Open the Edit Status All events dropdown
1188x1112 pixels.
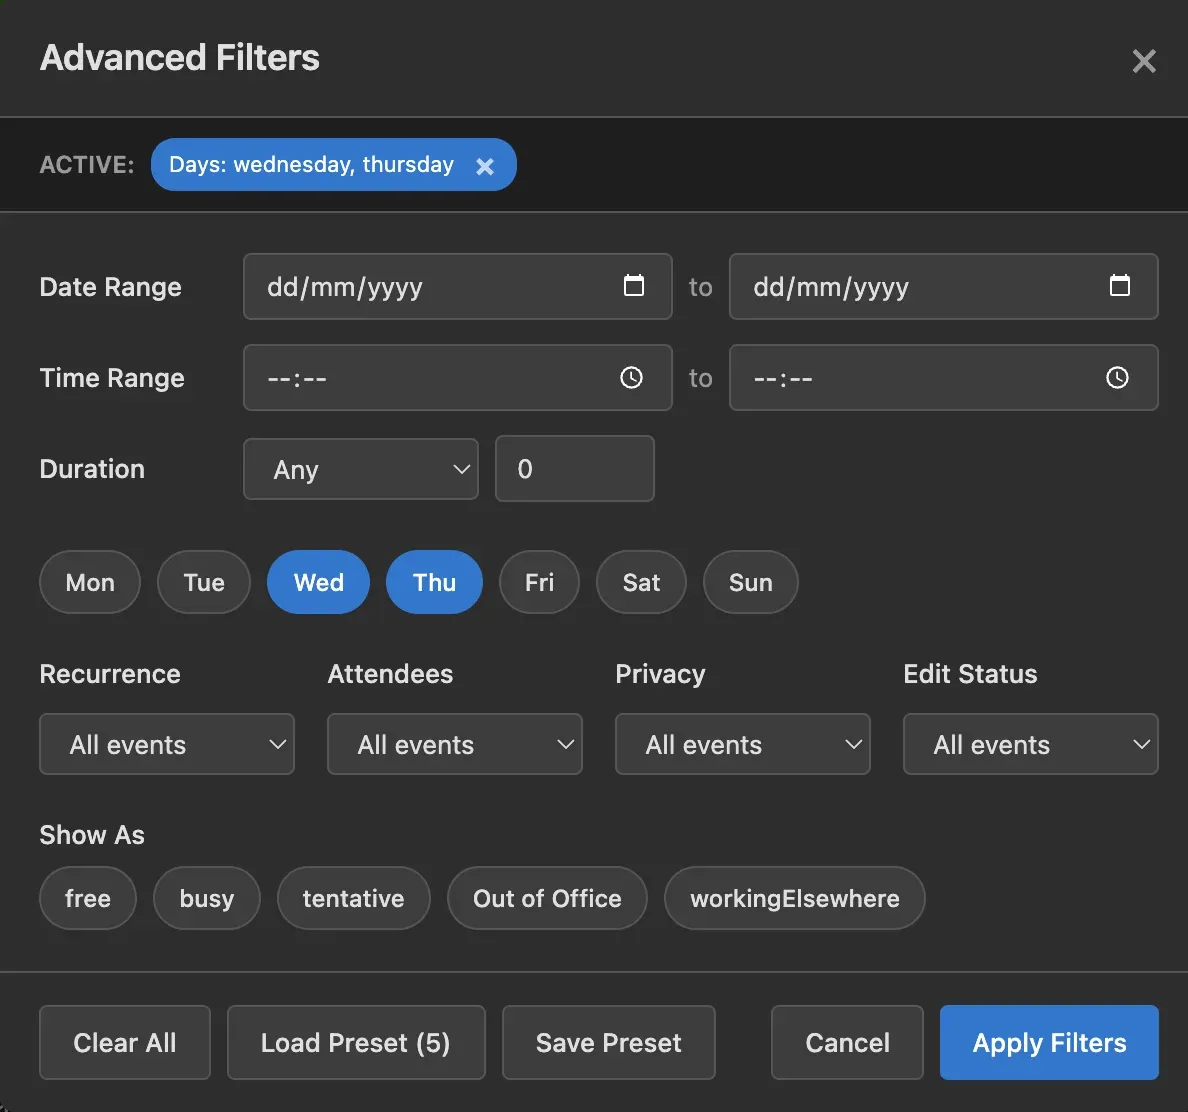[1030, 744]
